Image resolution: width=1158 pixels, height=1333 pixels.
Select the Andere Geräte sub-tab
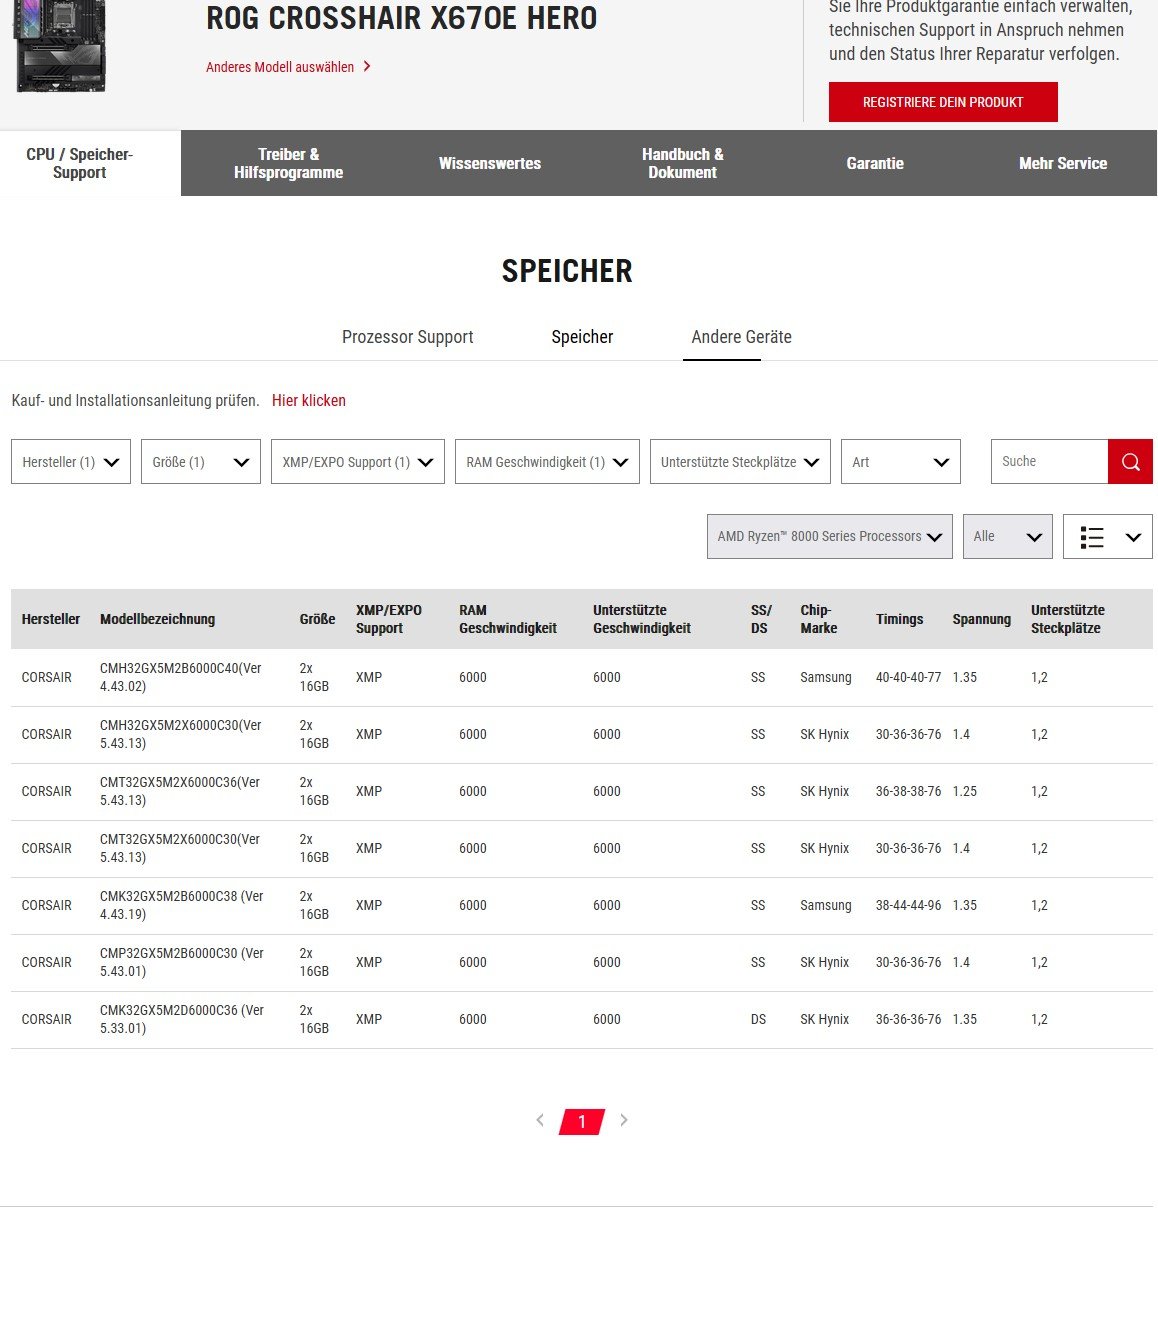tap(741, 337)
